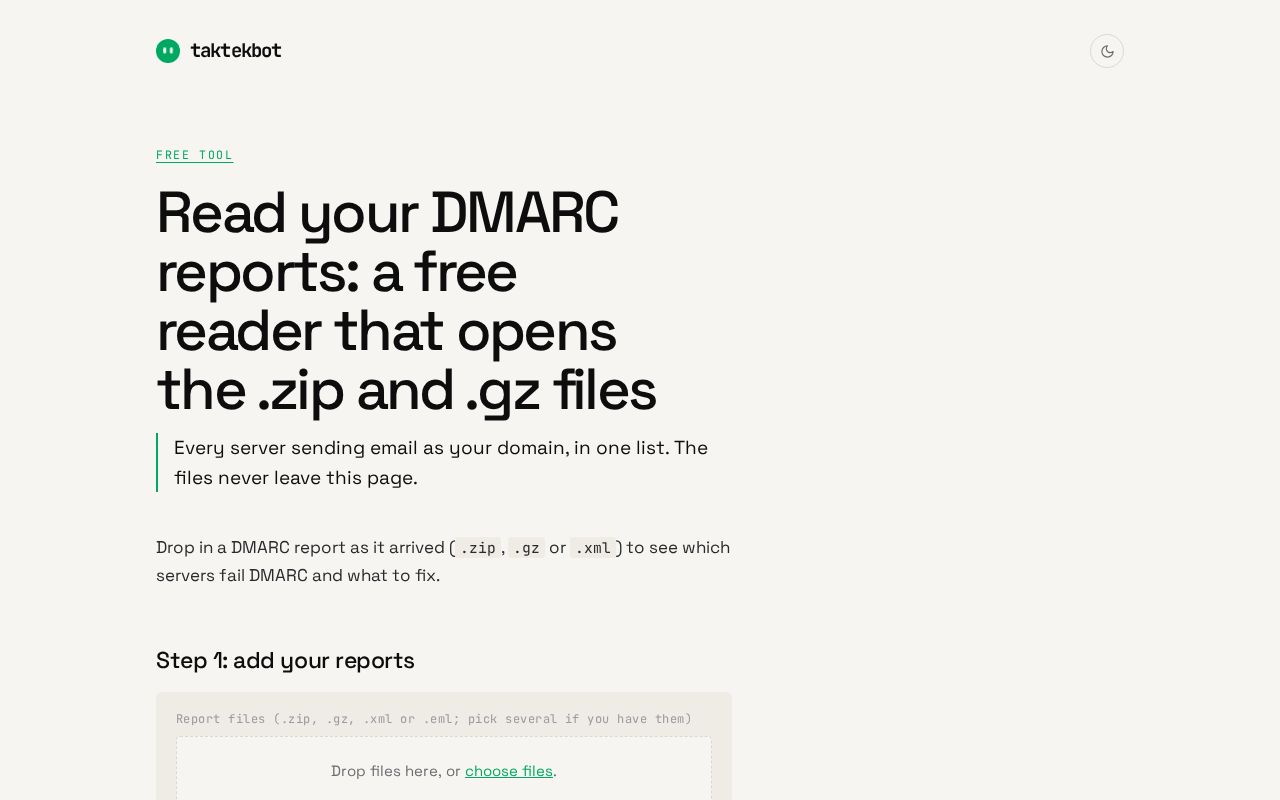Toggle dark mode with the moon icon

(x=1107, y=51)
